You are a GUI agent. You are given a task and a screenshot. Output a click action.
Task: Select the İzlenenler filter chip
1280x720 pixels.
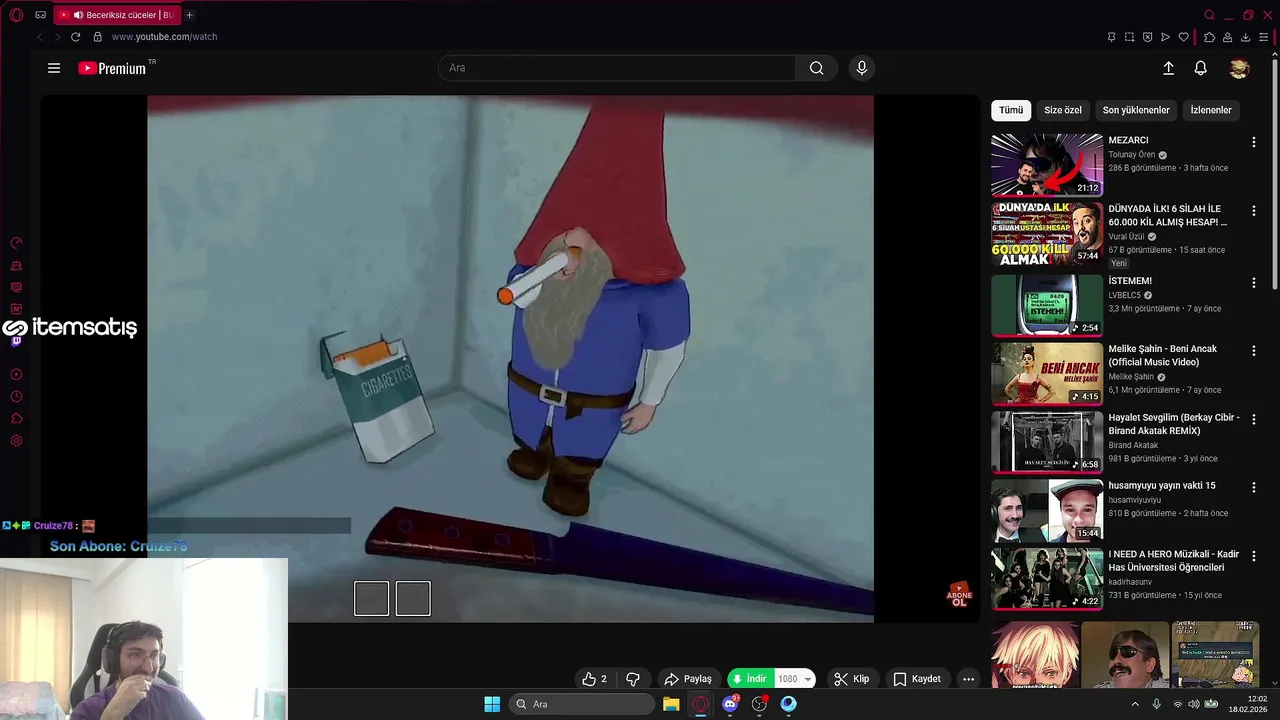(1211, 110)
